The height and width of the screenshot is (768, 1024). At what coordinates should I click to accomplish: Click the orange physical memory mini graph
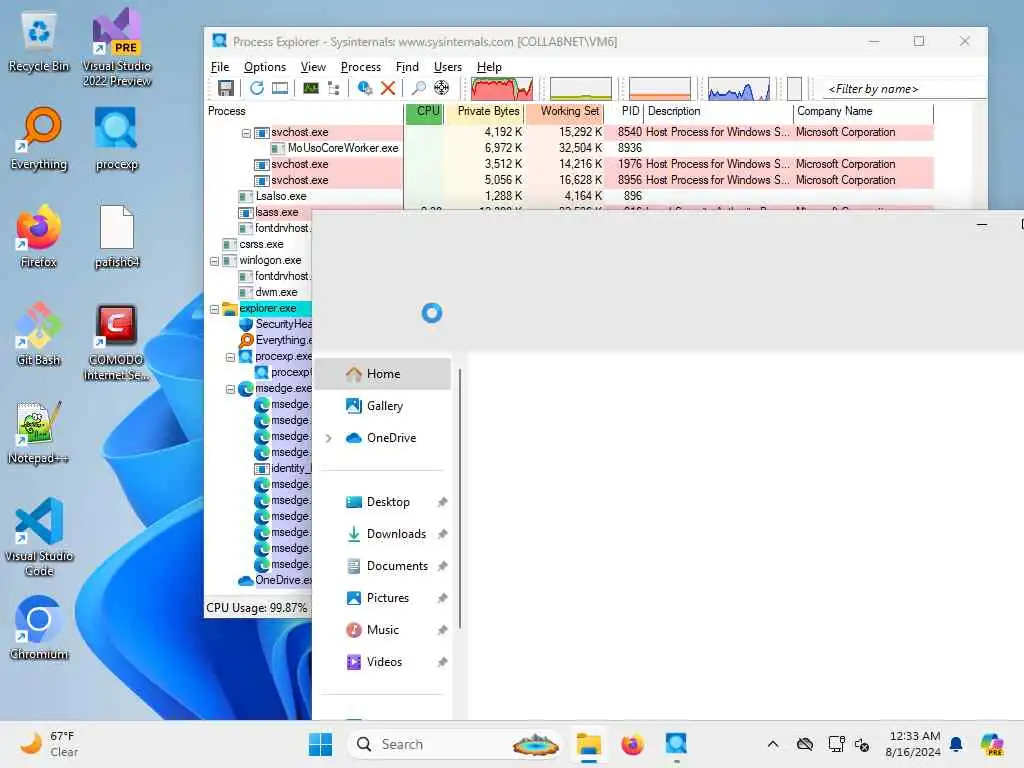[660, 89]
